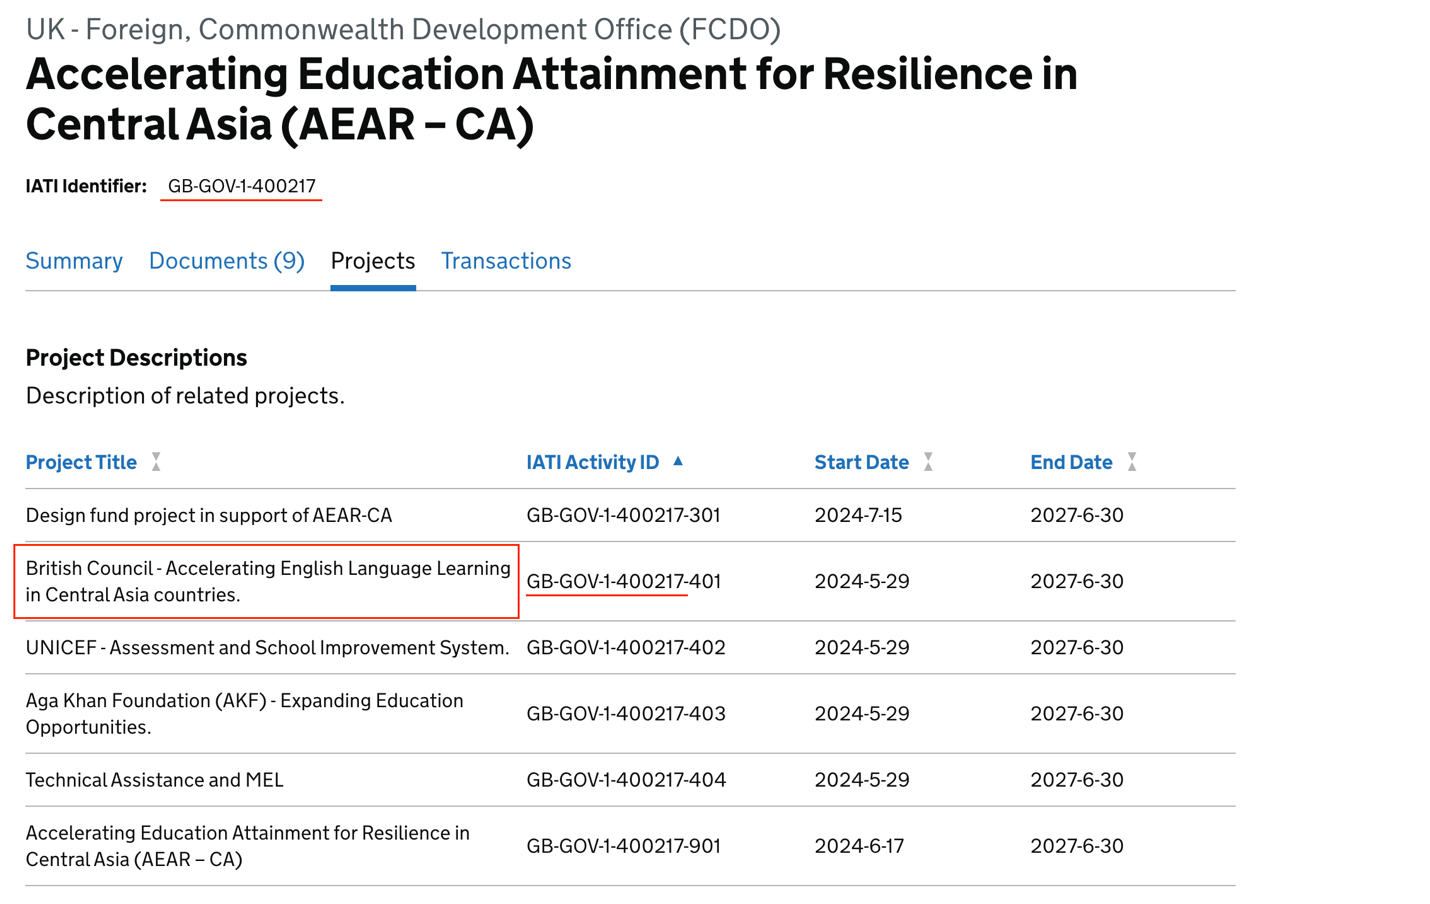Click activity ID GB-GOV-1-400217-403
Image resolution: width=1430 pixels, height=904 pixels.
pos(626,713)
